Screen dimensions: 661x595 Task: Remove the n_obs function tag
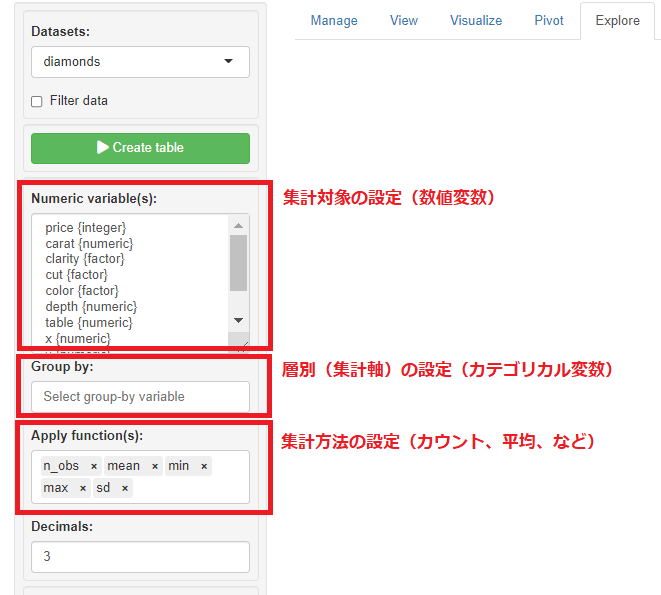[x=94, y=466]
